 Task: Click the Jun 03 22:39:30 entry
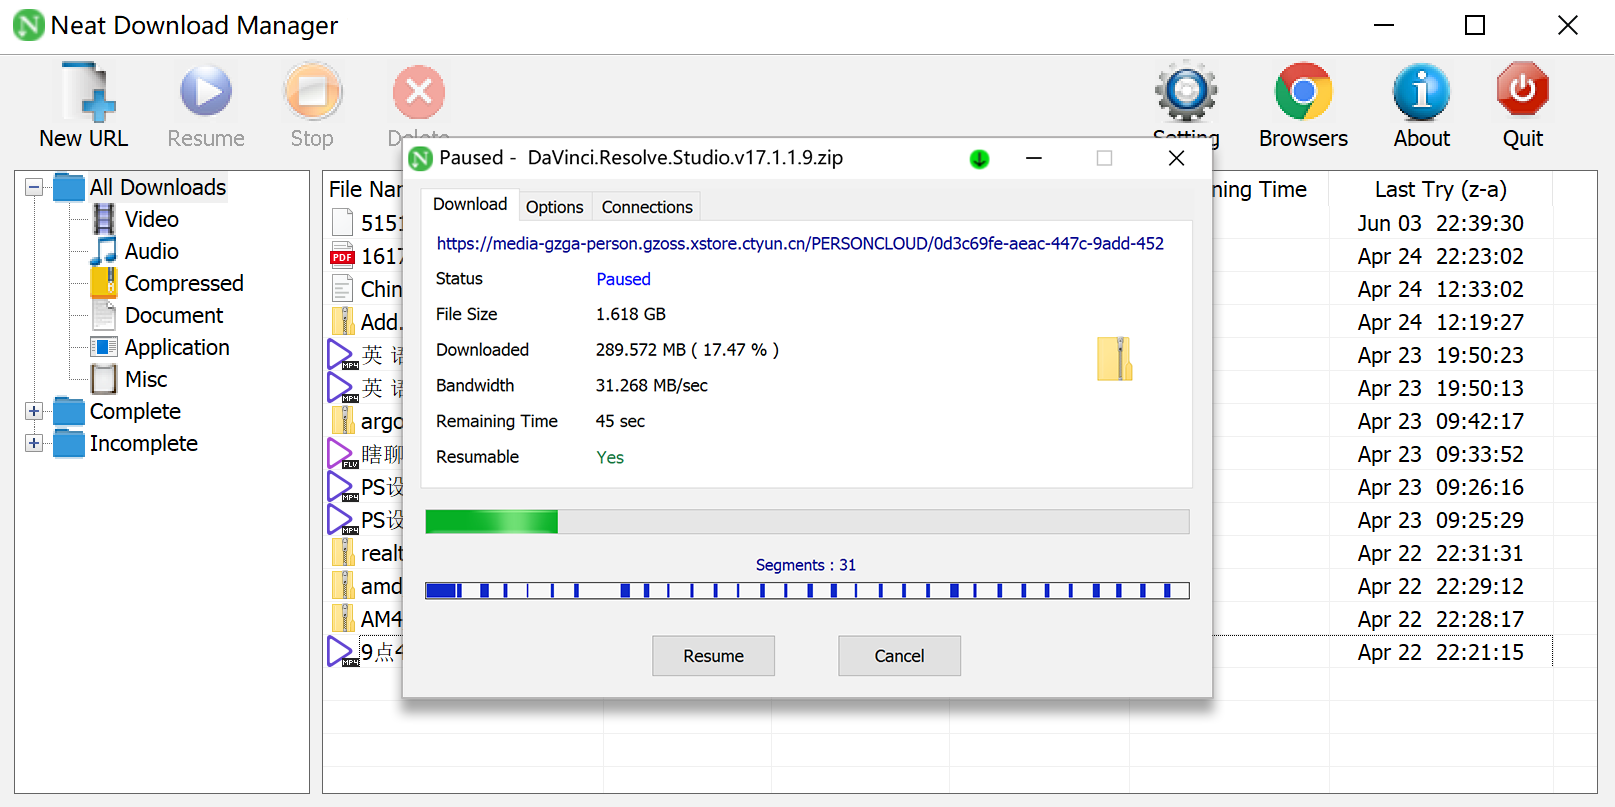point(1440,223)
